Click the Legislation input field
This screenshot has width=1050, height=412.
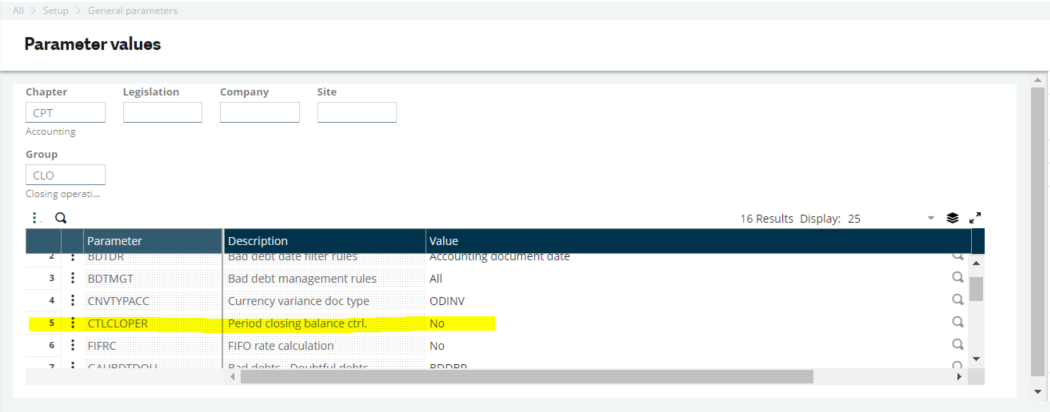(x=162, y=113)
